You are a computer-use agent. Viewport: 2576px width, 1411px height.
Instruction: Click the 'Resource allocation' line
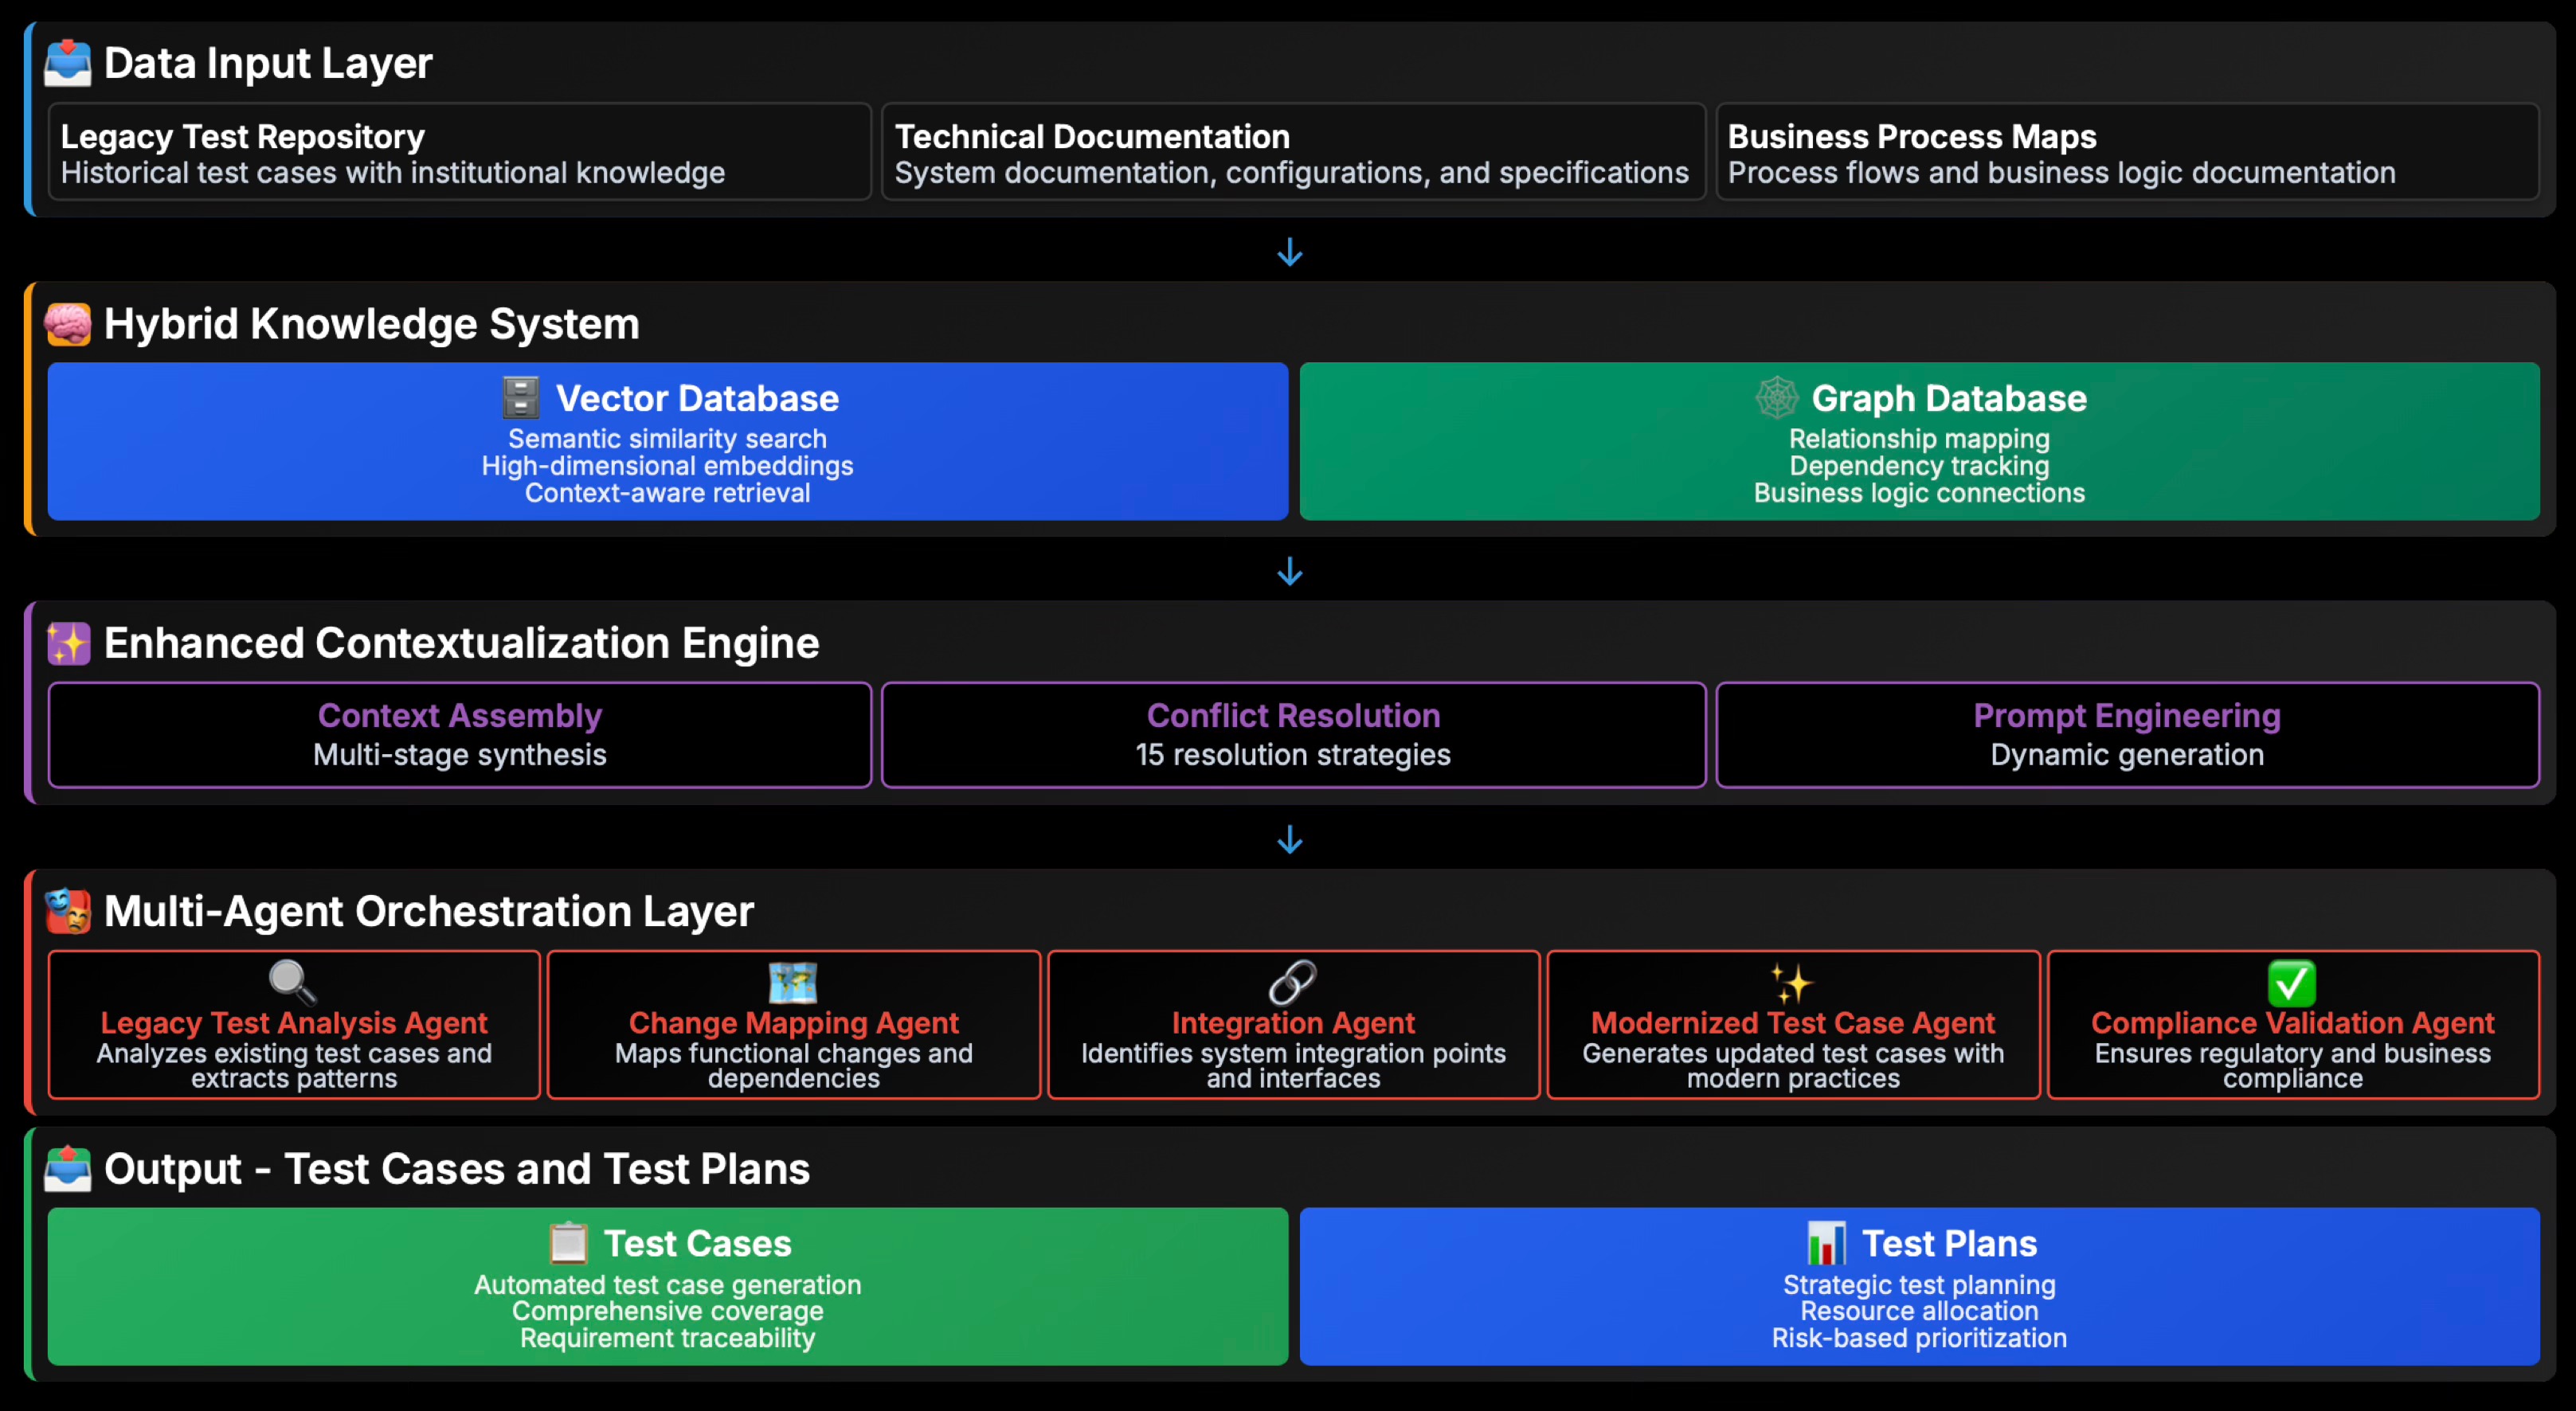pos(1919,1311)
